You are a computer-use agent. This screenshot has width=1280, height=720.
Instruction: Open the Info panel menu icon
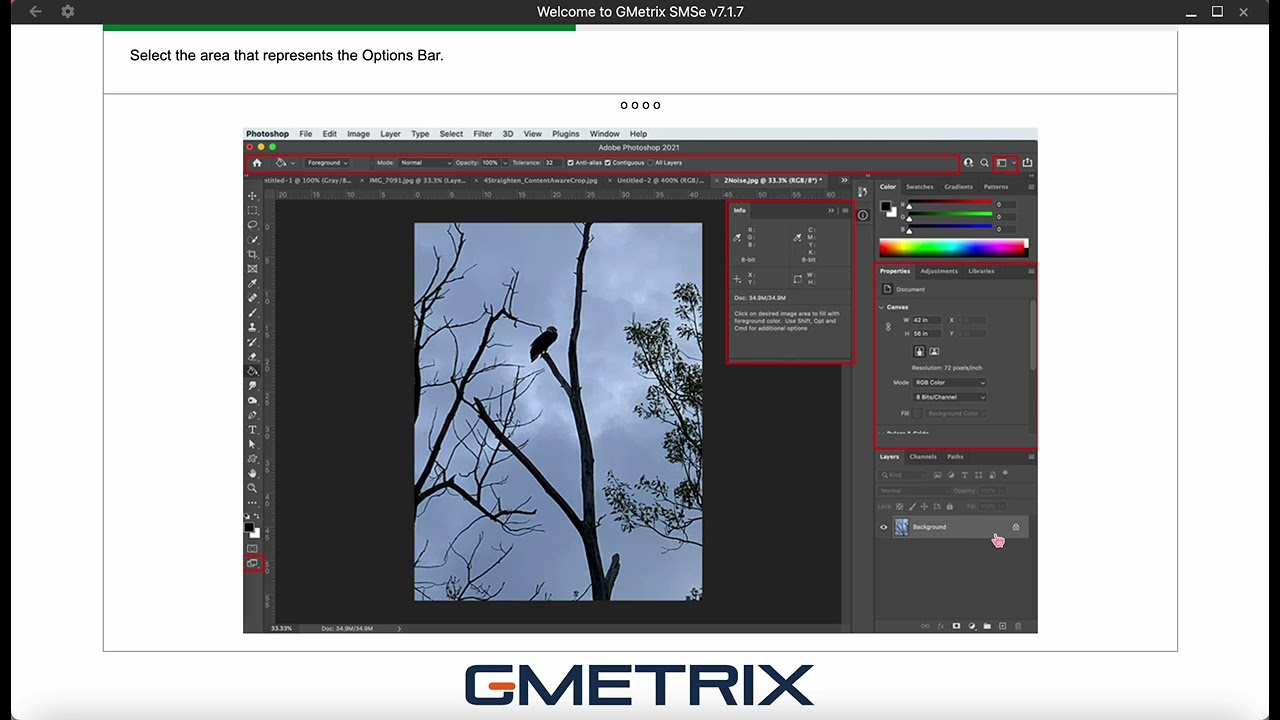tap(845, 211)
